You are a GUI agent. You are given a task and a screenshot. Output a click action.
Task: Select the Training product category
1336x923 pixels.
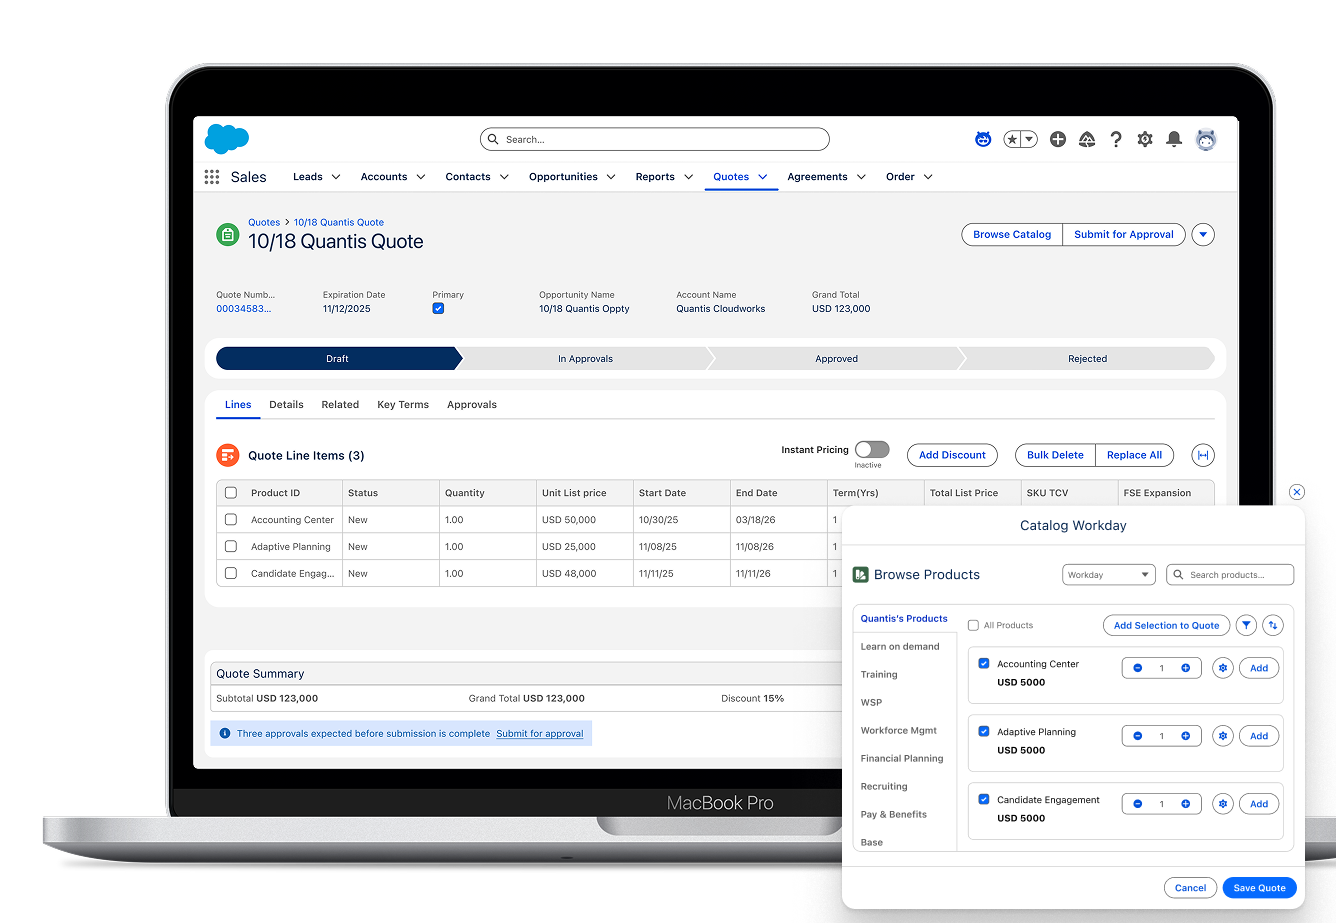click(879, 675)
